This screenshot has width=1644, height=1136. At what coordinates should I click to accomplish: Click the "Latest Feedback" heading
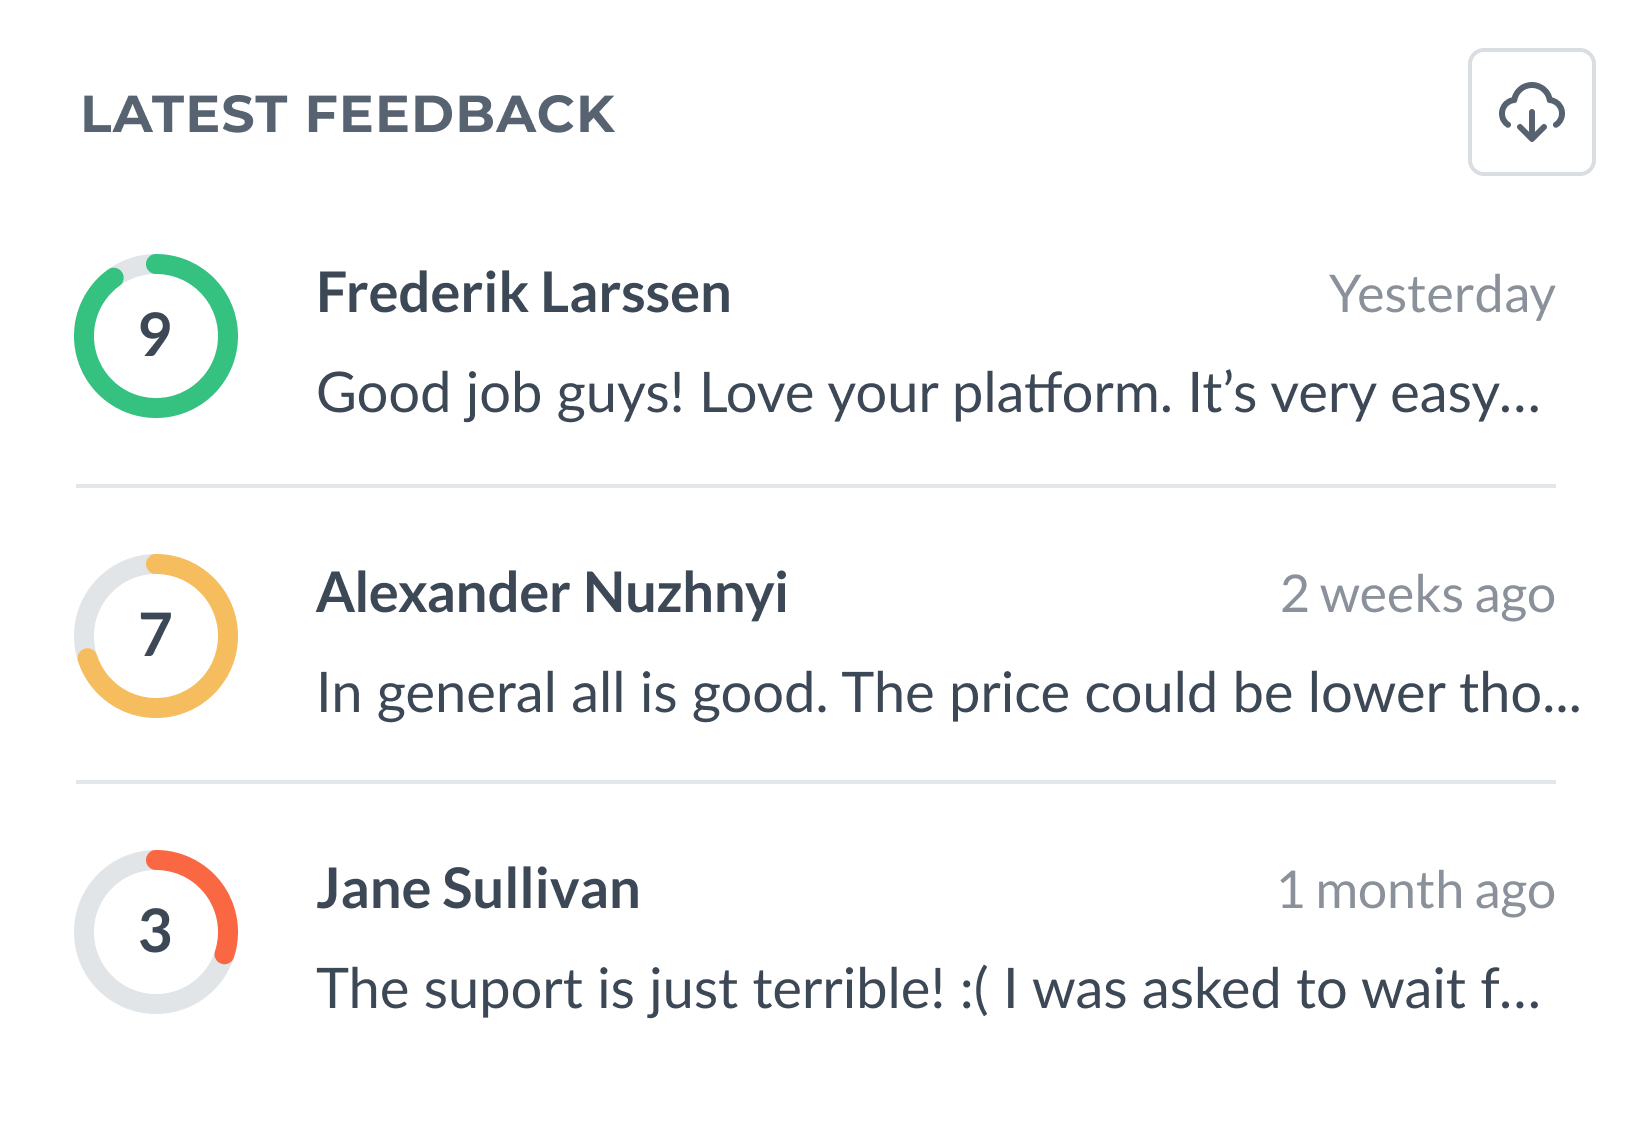click(348, 114)
